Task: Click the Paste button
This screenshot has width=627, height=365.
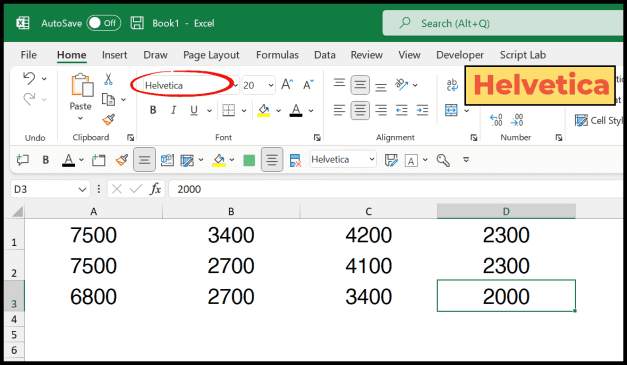Action: 82,91
